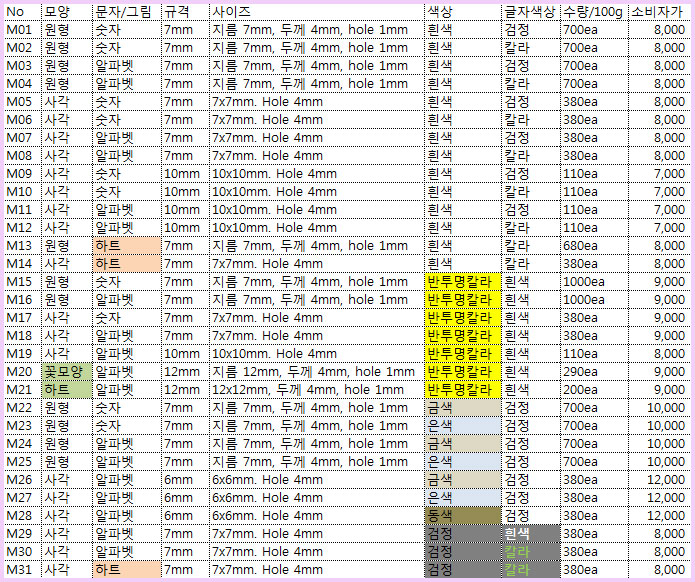
Task: Select cell 'M02'
Action: coord(23,48)
